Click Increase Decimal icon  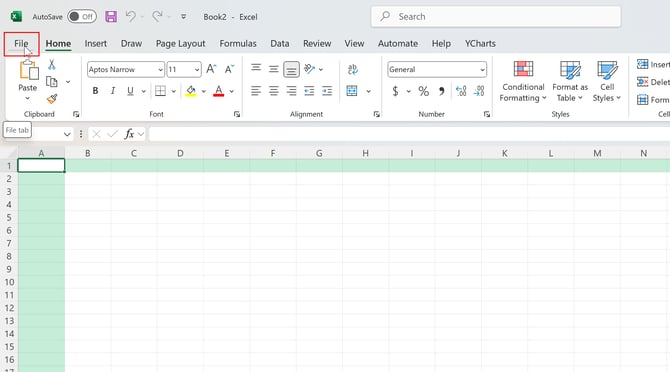(461, 91)
